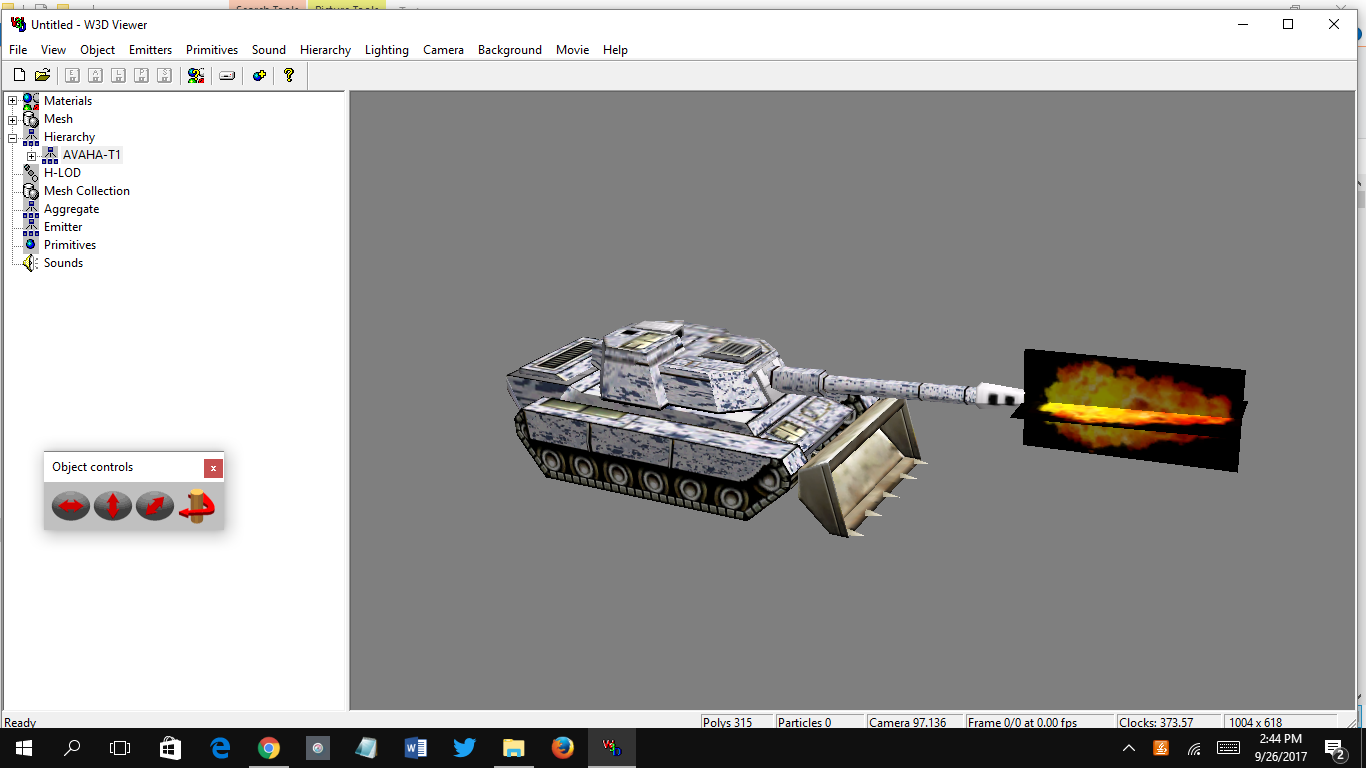Open the Hierarchy menu
Image resolution: width=1366 pixels, height=768 pixels.
coord(325,50)
